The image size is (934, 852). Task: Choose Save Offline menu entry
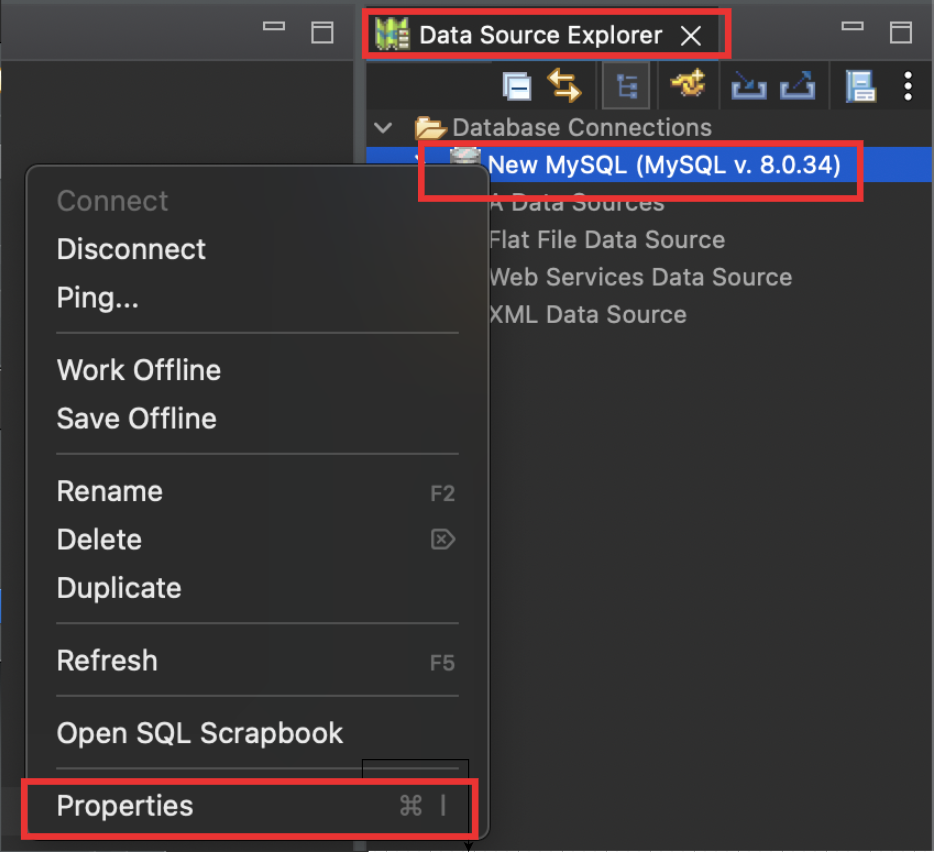(257, 418)
